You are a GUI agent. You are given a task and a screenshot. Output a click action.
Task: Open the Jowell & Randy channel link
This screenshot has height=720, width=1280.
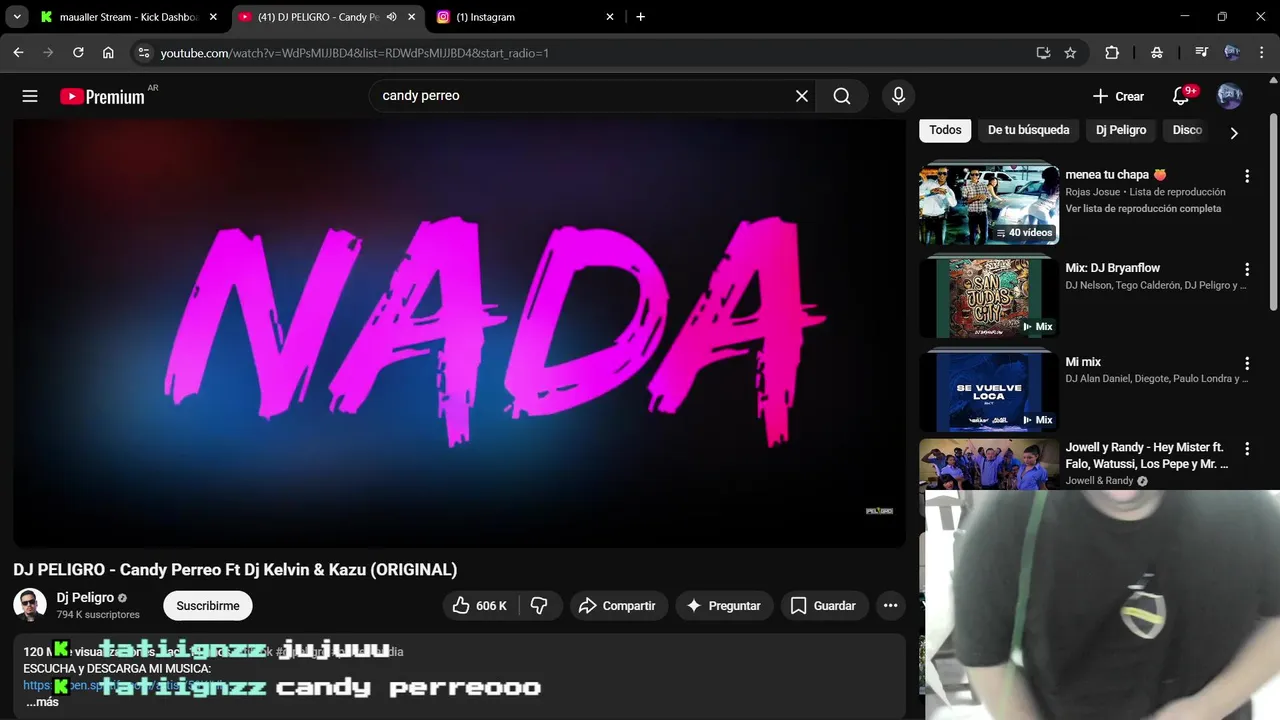pos(1099,481)
